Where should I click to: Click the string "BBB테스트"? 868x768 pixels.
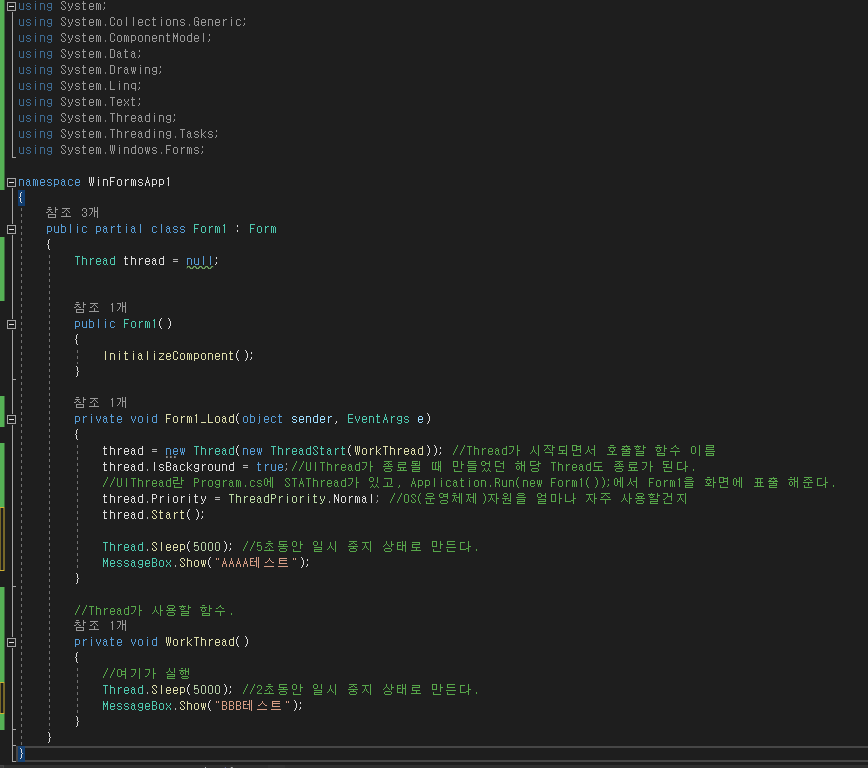pyautogui.click(x=253, y=706)
